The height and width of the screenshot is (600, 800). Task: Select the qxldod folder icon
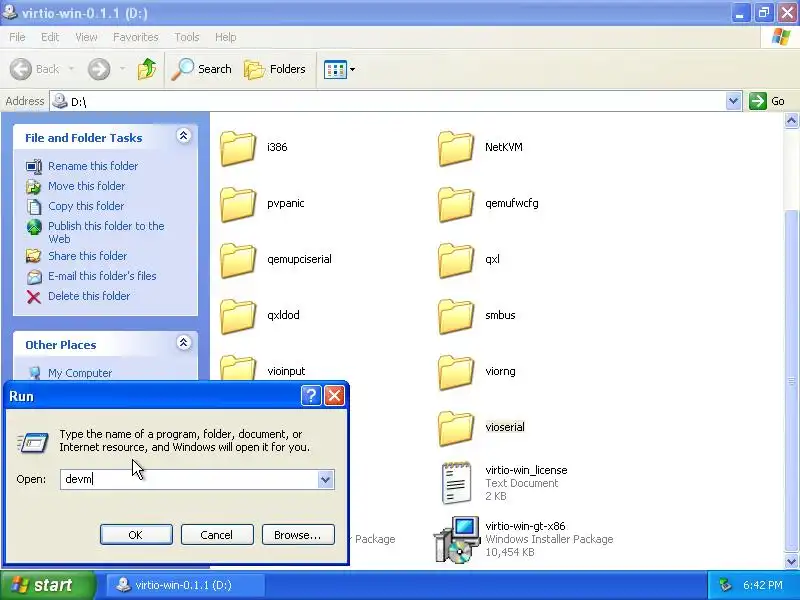238,316
